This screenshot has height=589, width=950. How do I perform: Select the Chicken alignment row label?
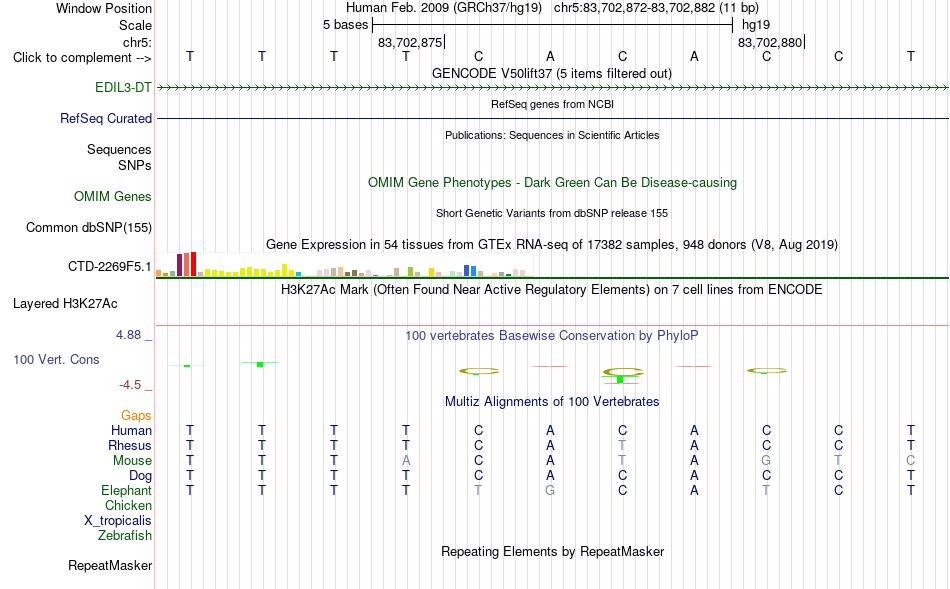(128, 505)
